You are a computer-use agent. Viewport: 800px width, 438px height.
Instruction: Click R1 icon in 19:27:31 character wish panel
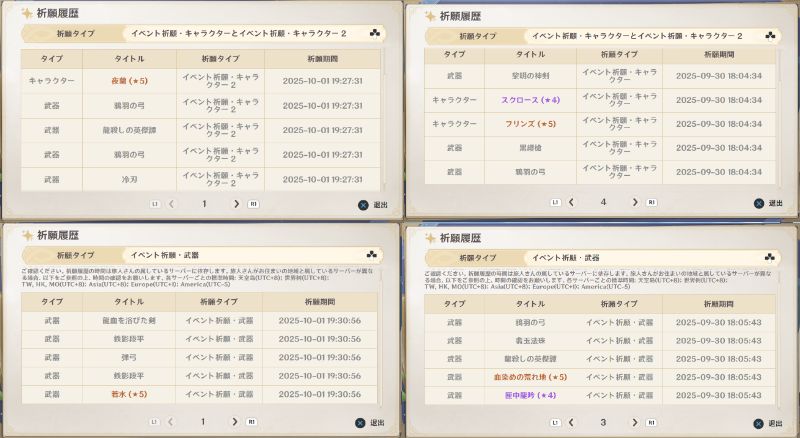(x=253, y=204)
